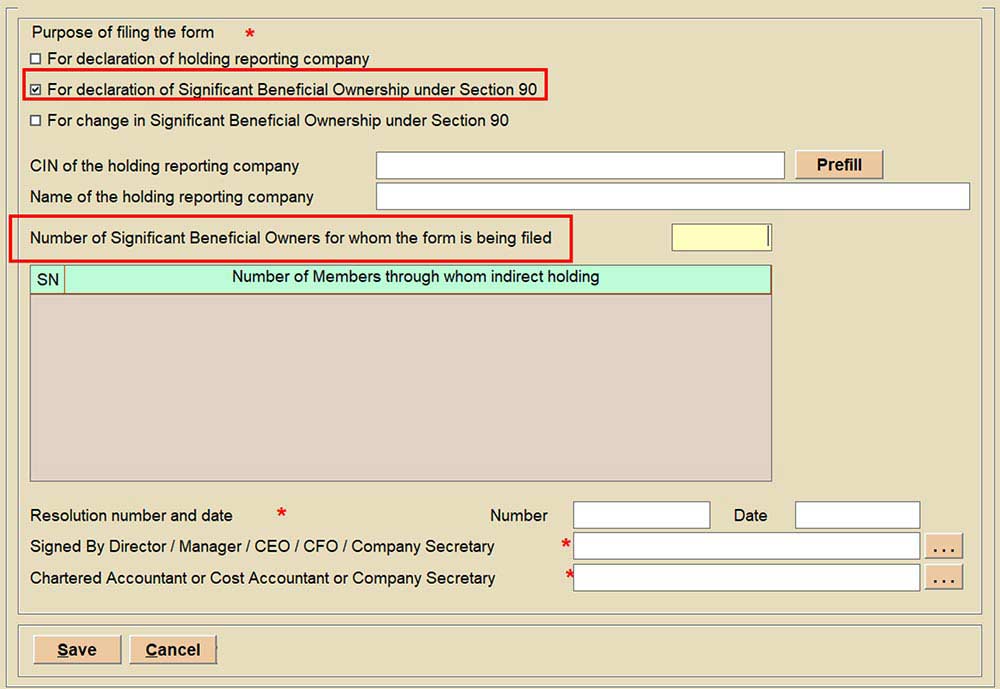Click 'Number of Members through whom indirect holding' header
Image resolution: width=1000 pixels, height=689 pixels.
[416, 278]
